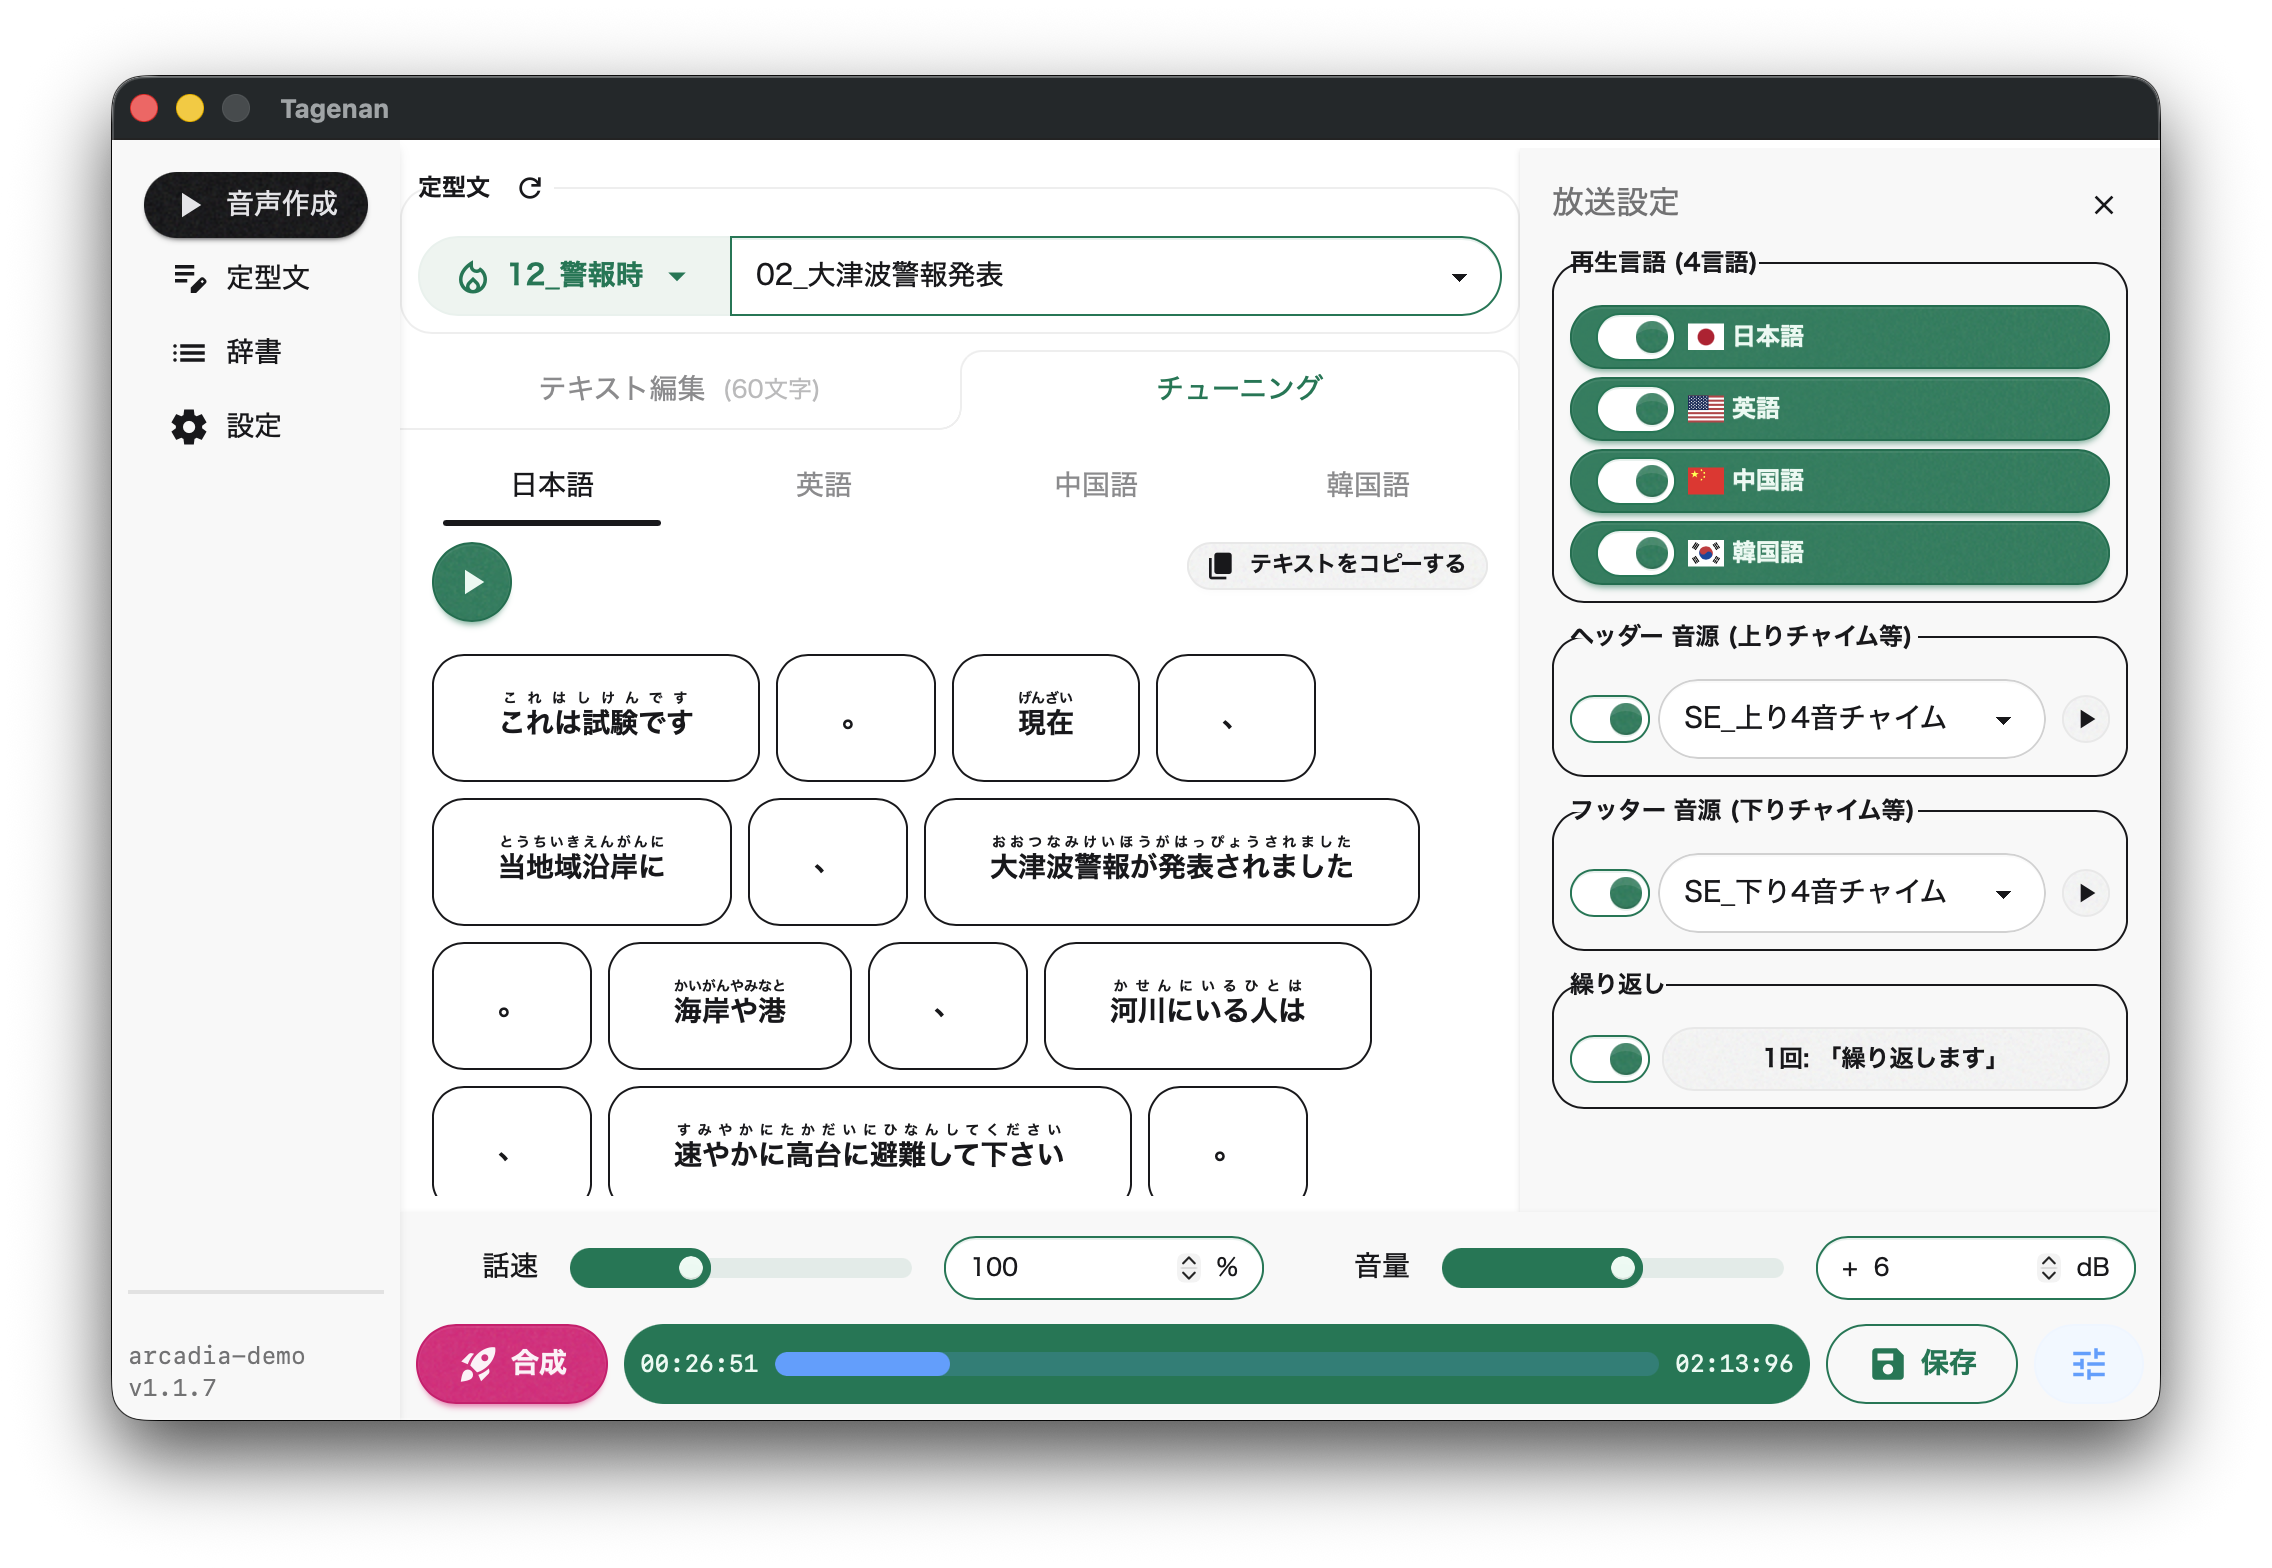Disable the 繰り返し repeat toggle
The image size is (2272, 1568).
coord(1609,1058)
